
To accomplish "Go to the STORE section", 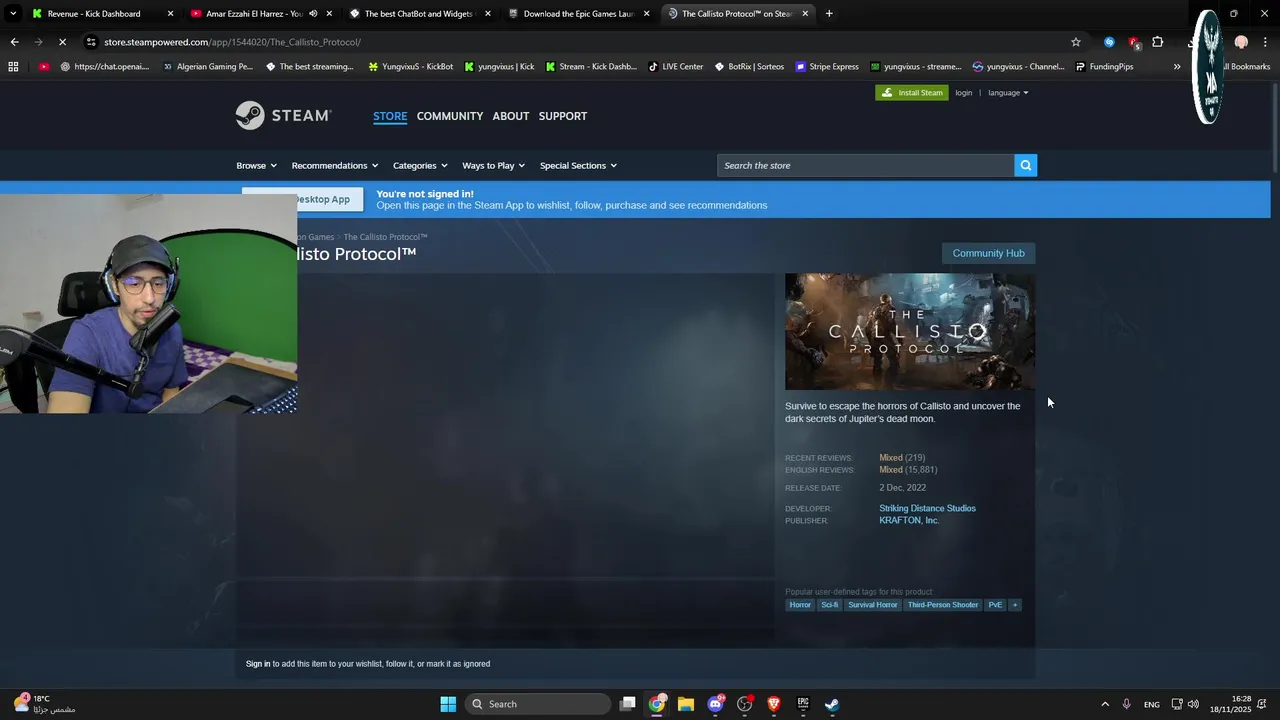I will [390, 116].
